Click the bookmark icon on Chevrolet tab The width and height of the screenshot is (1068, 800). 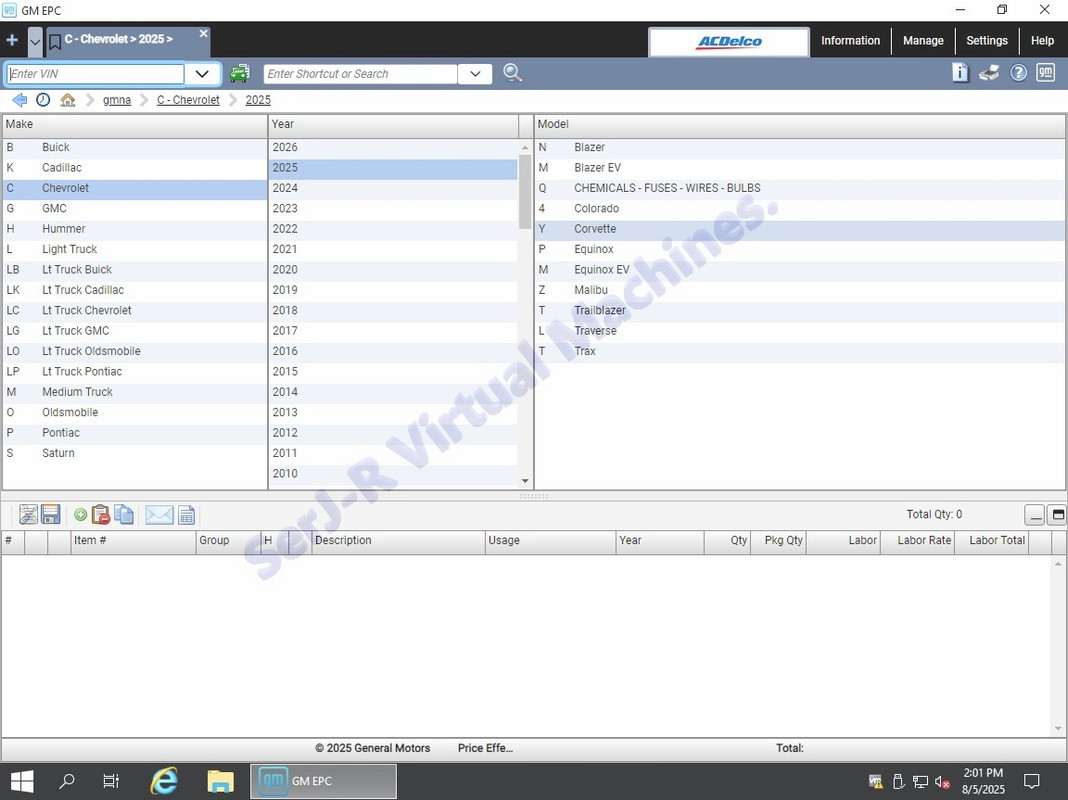pyautogui.click(x=54, y=42)
